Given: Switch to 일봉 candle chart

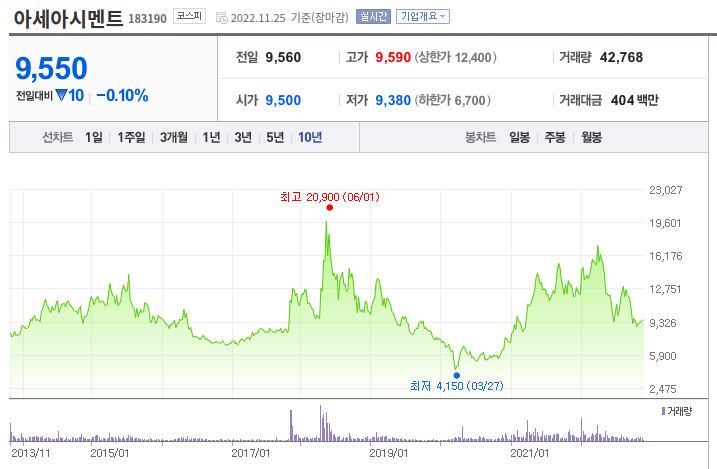Looking at the screenshot, I should (x=519, y=137).
